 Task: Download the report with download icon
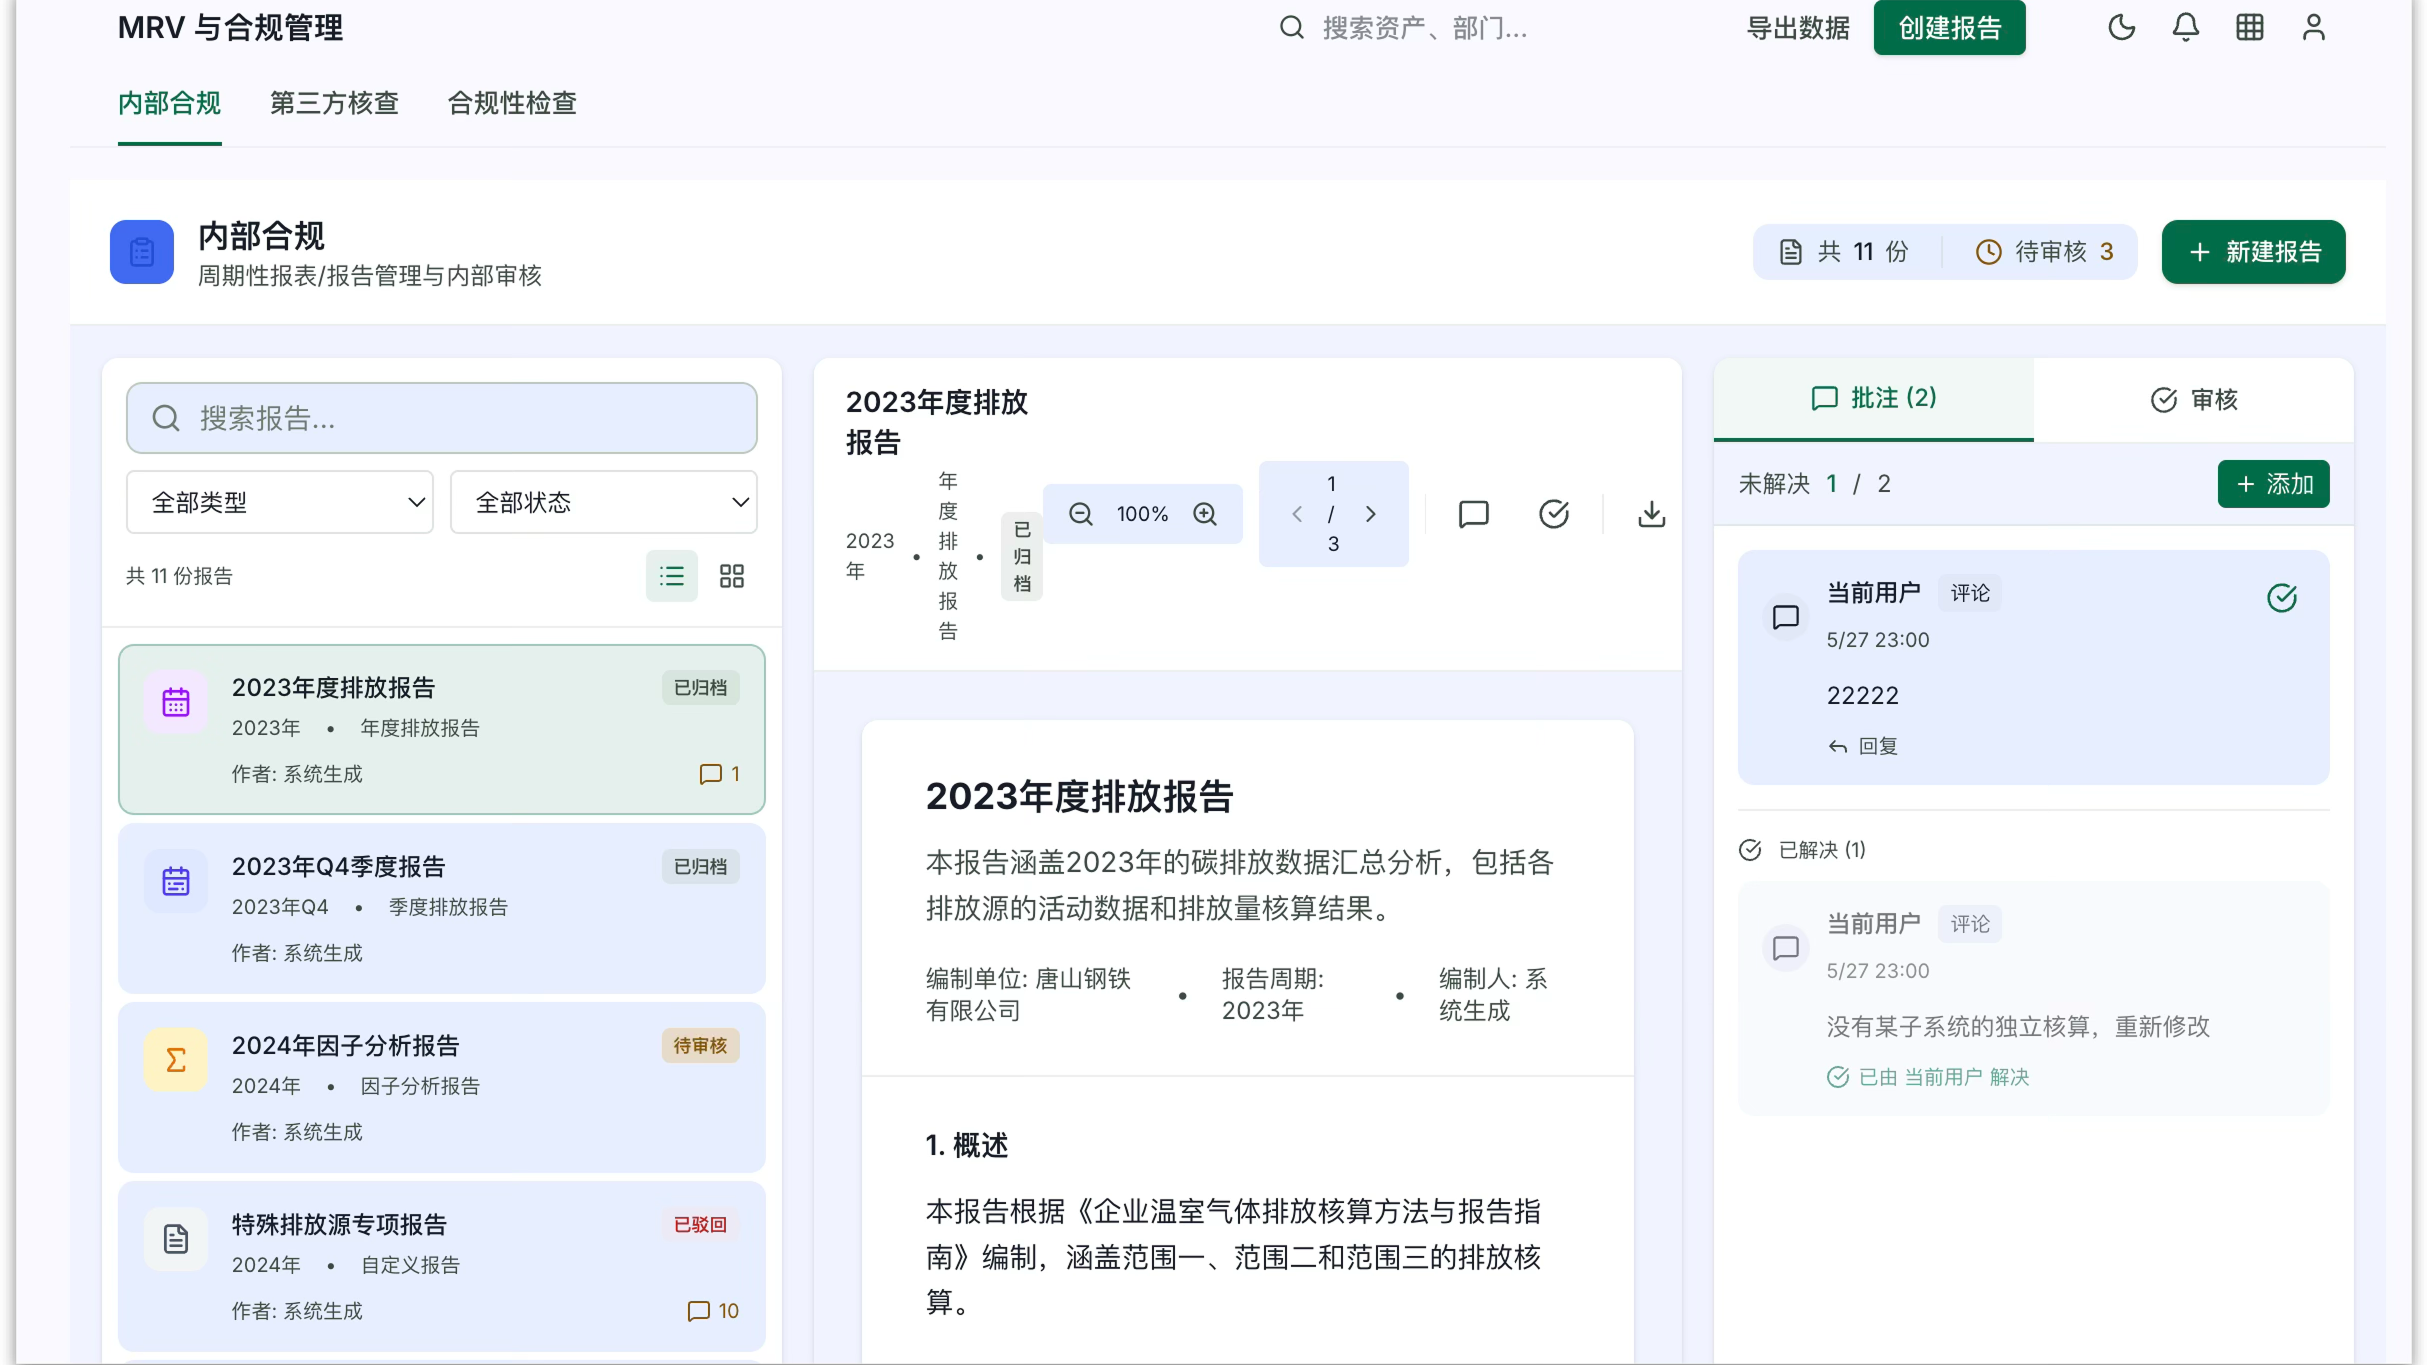tap(1652, 514)
